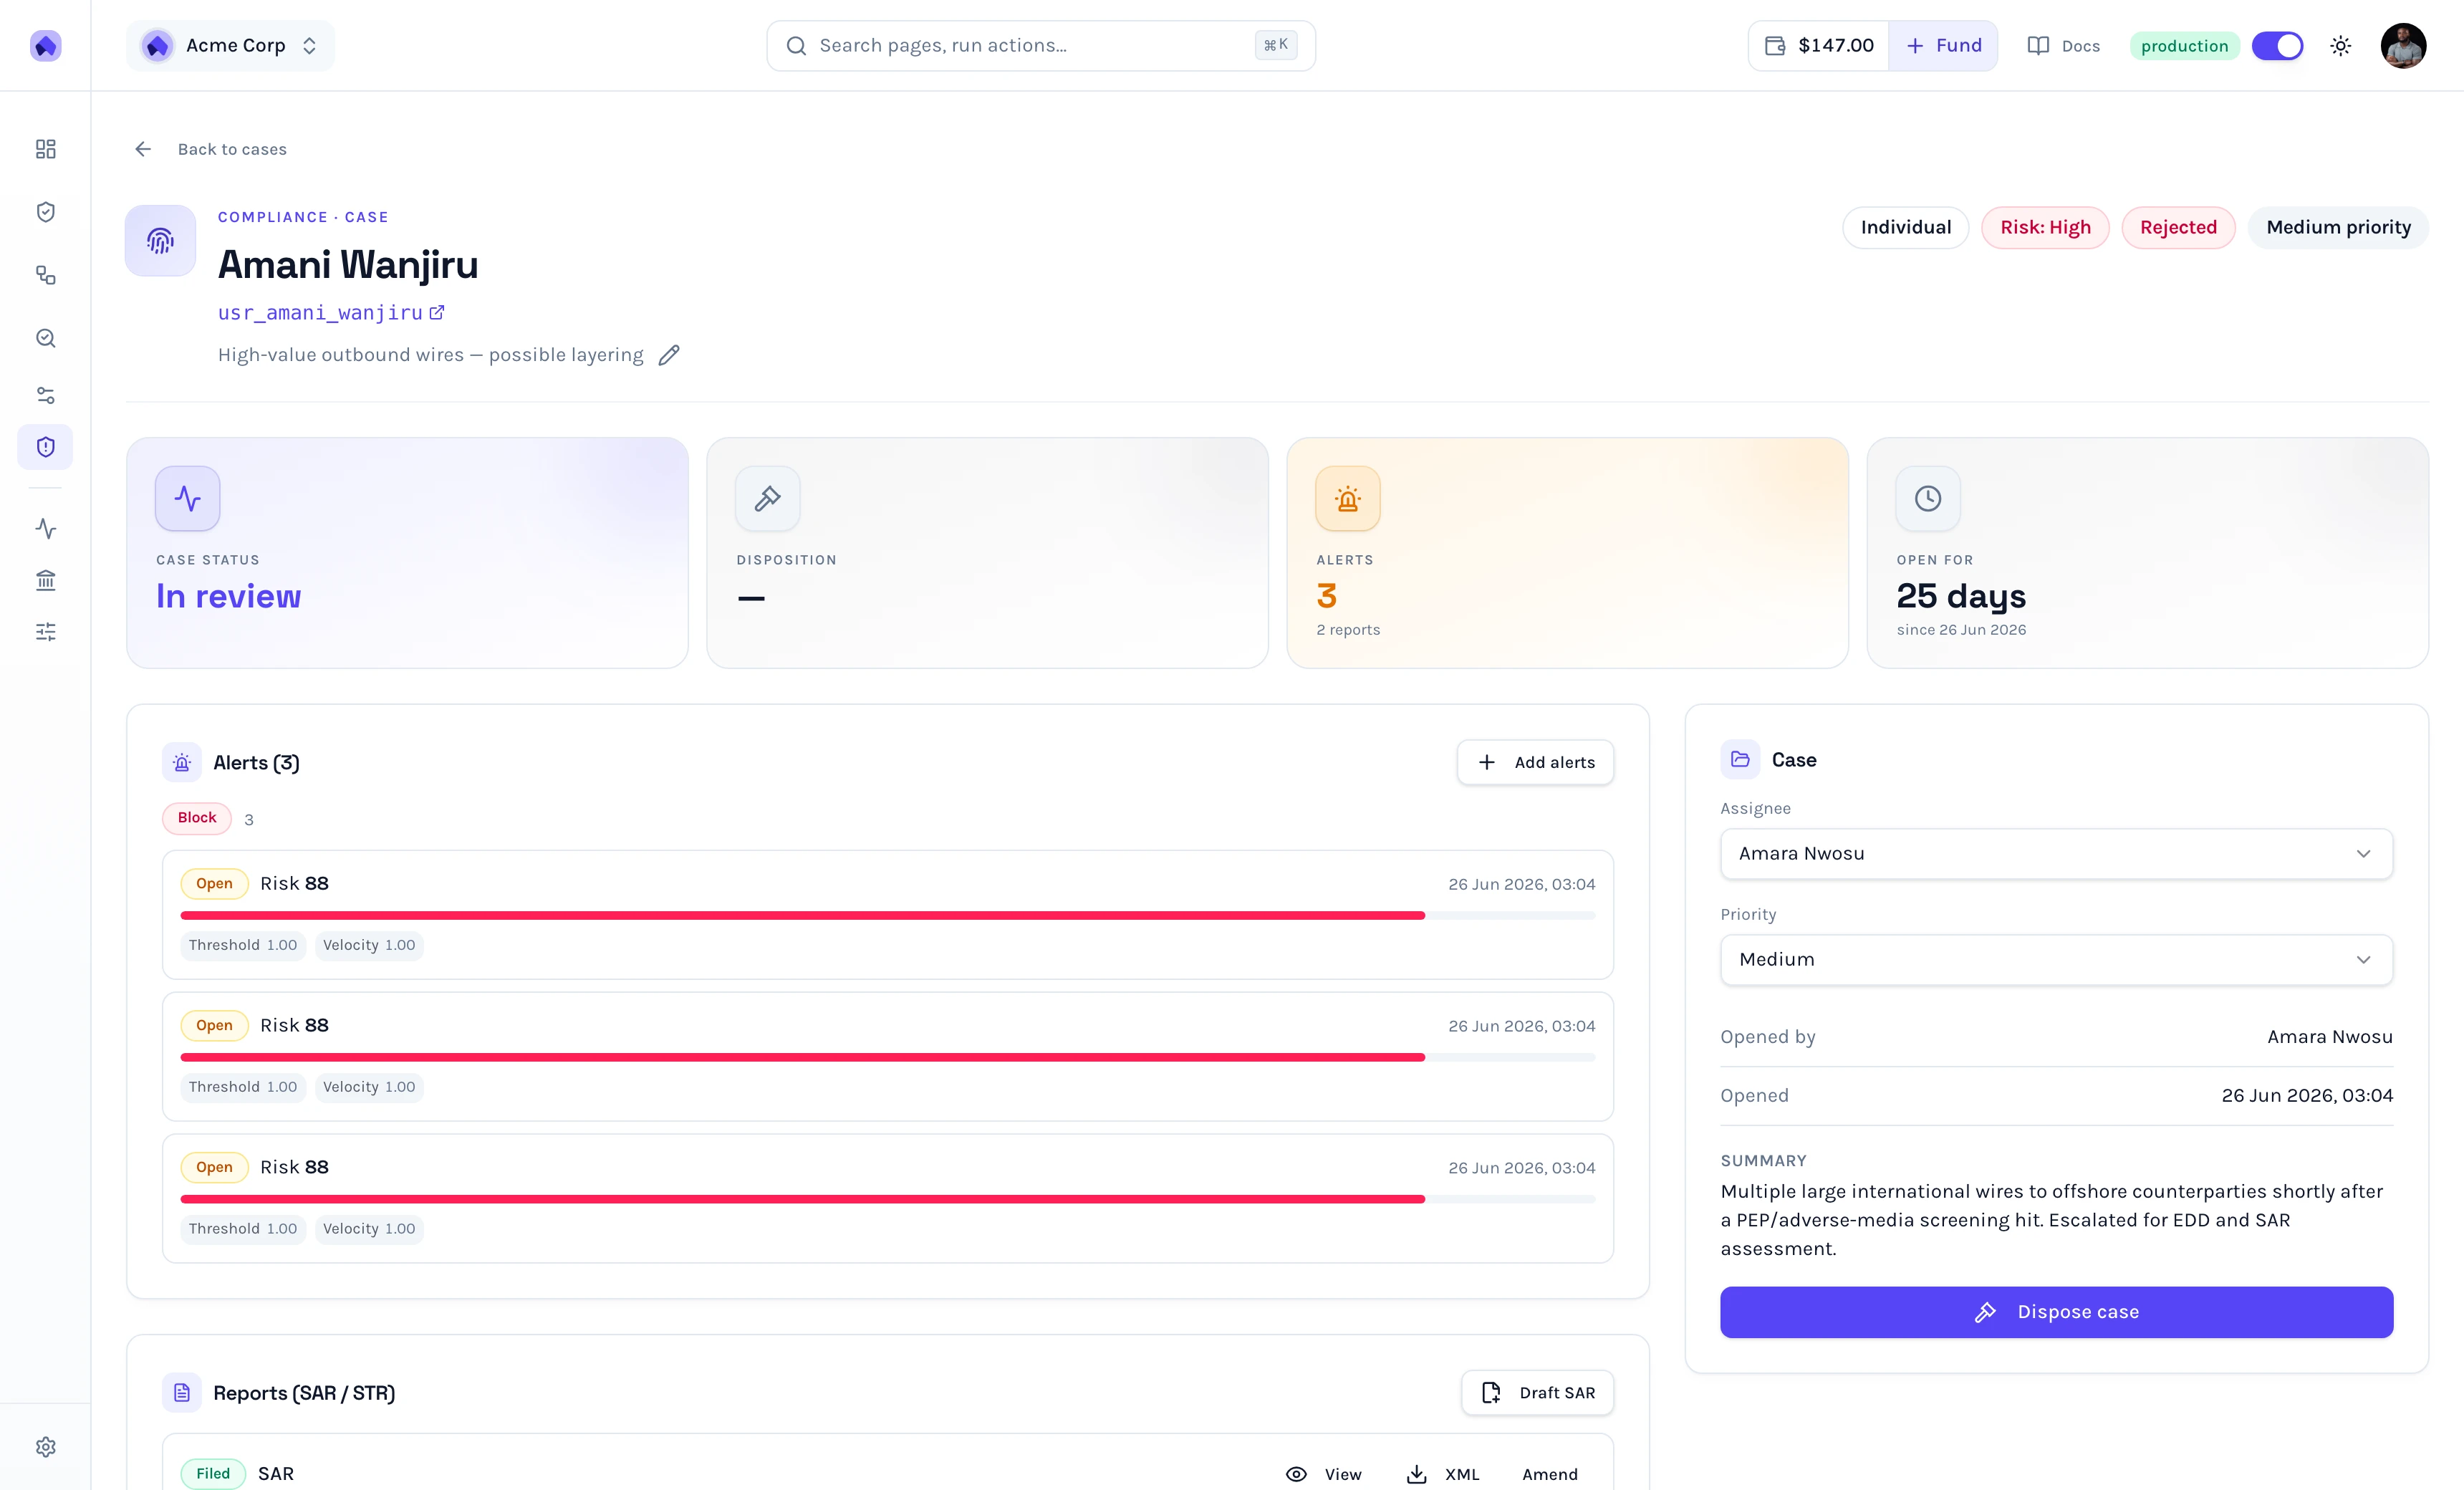This screenshot has height=1490, width=2464.
Task: Click the fingerprint case icon
Action: pos(160,240)
